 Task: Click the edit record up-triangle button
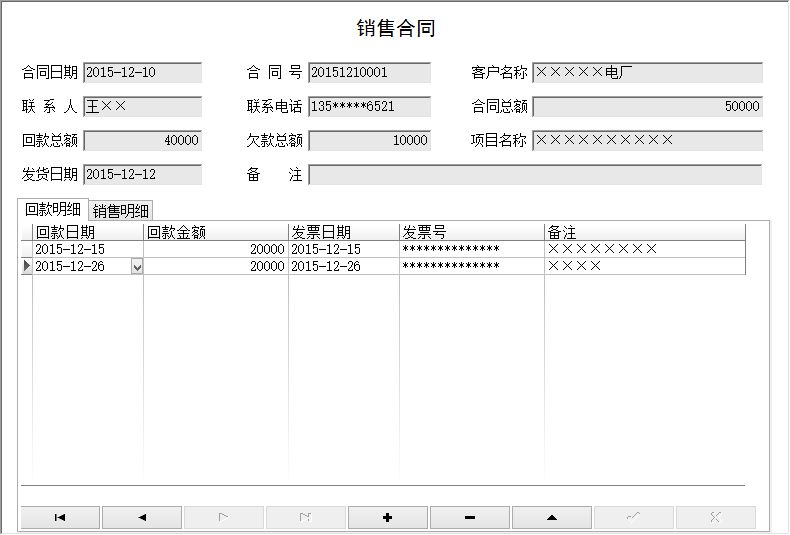(x=552, y=517)
